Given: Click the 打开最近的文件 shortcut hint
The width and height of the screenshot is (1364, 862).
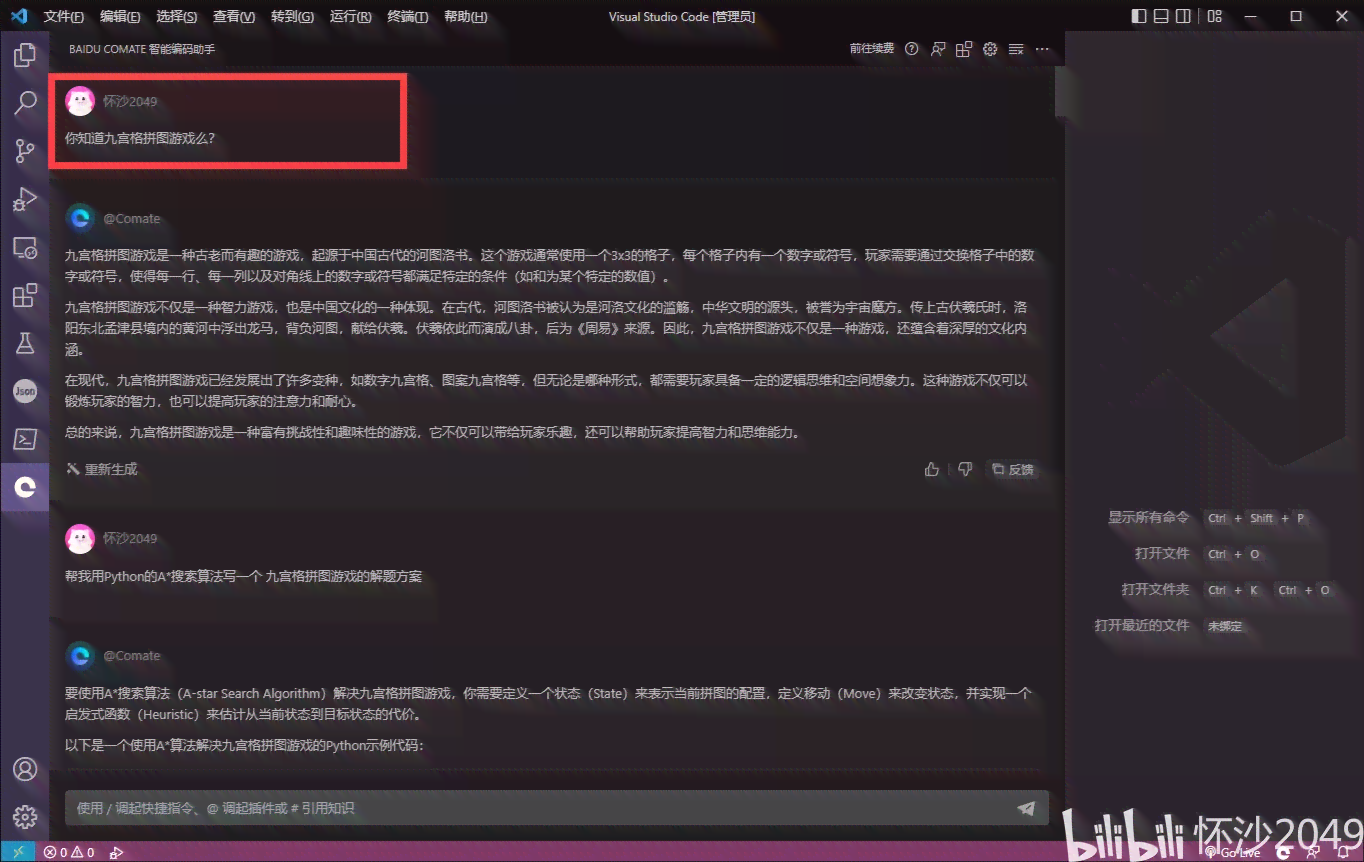Looking at the screenshot, I should tap(1142, 625).
